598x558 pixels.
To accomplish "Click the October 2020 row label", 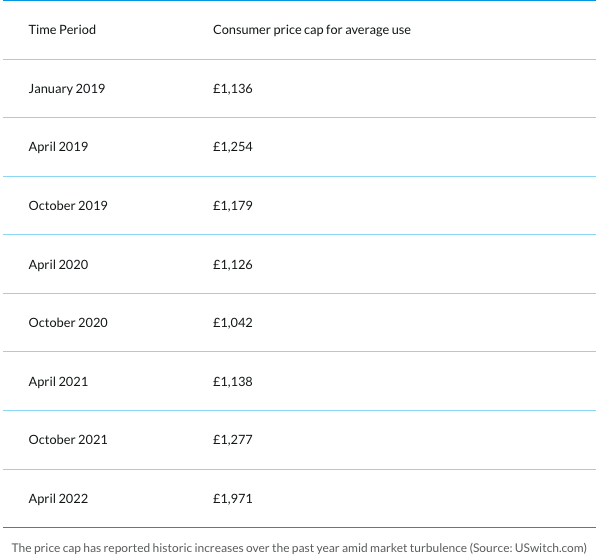I will 68,323.
